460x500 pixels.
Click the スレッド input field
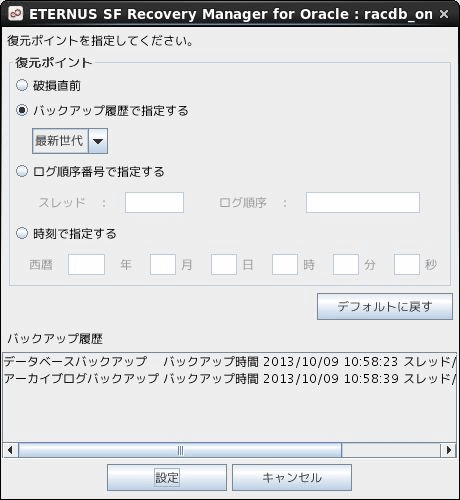[x=154, y=202]
